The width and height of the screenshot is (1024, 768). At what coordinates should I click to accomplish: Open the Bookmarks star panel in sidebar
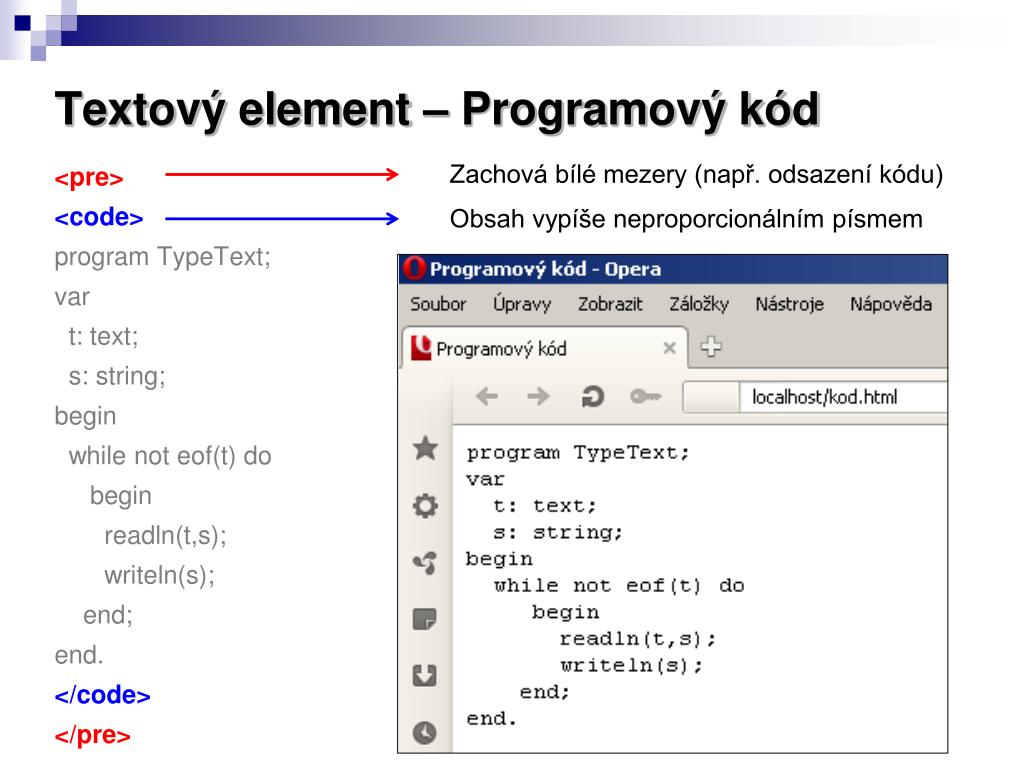(x=425, y=449)
